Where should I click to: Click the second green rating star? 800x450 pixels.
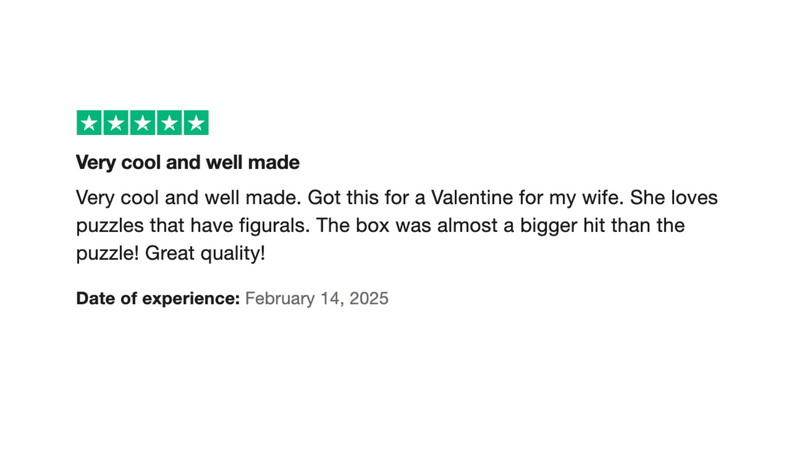tap(116, 123)
